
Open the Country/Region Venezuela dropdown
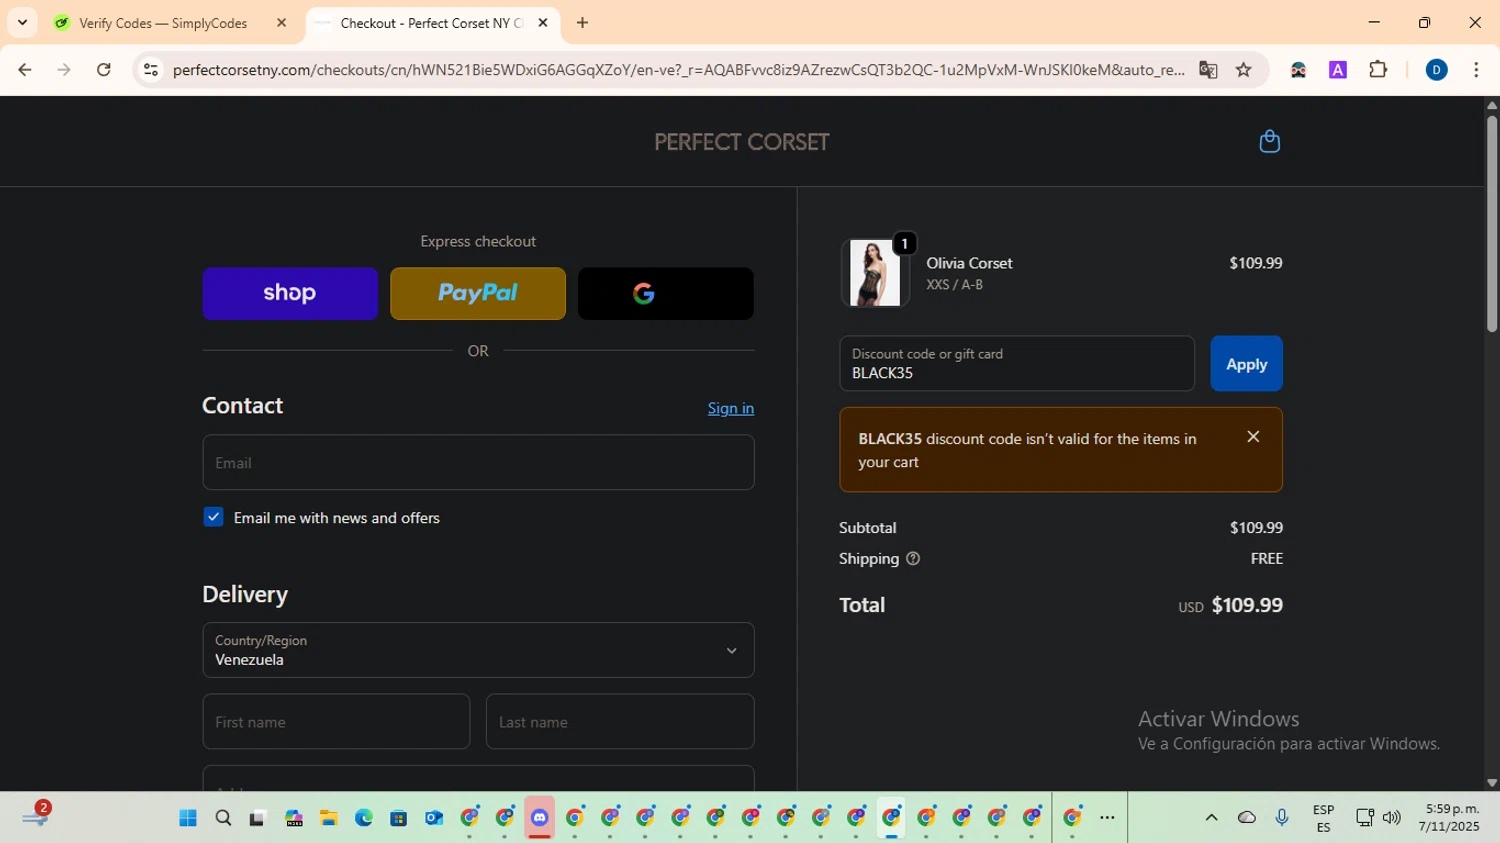[478, 650]
